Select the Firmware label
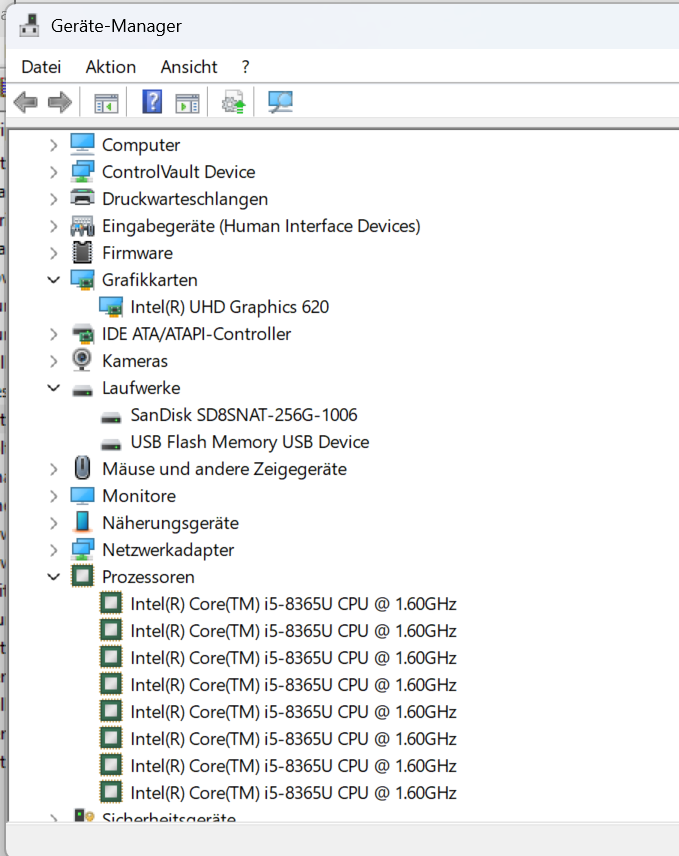Viewport: 679px width, 856px height. (138, 253)
